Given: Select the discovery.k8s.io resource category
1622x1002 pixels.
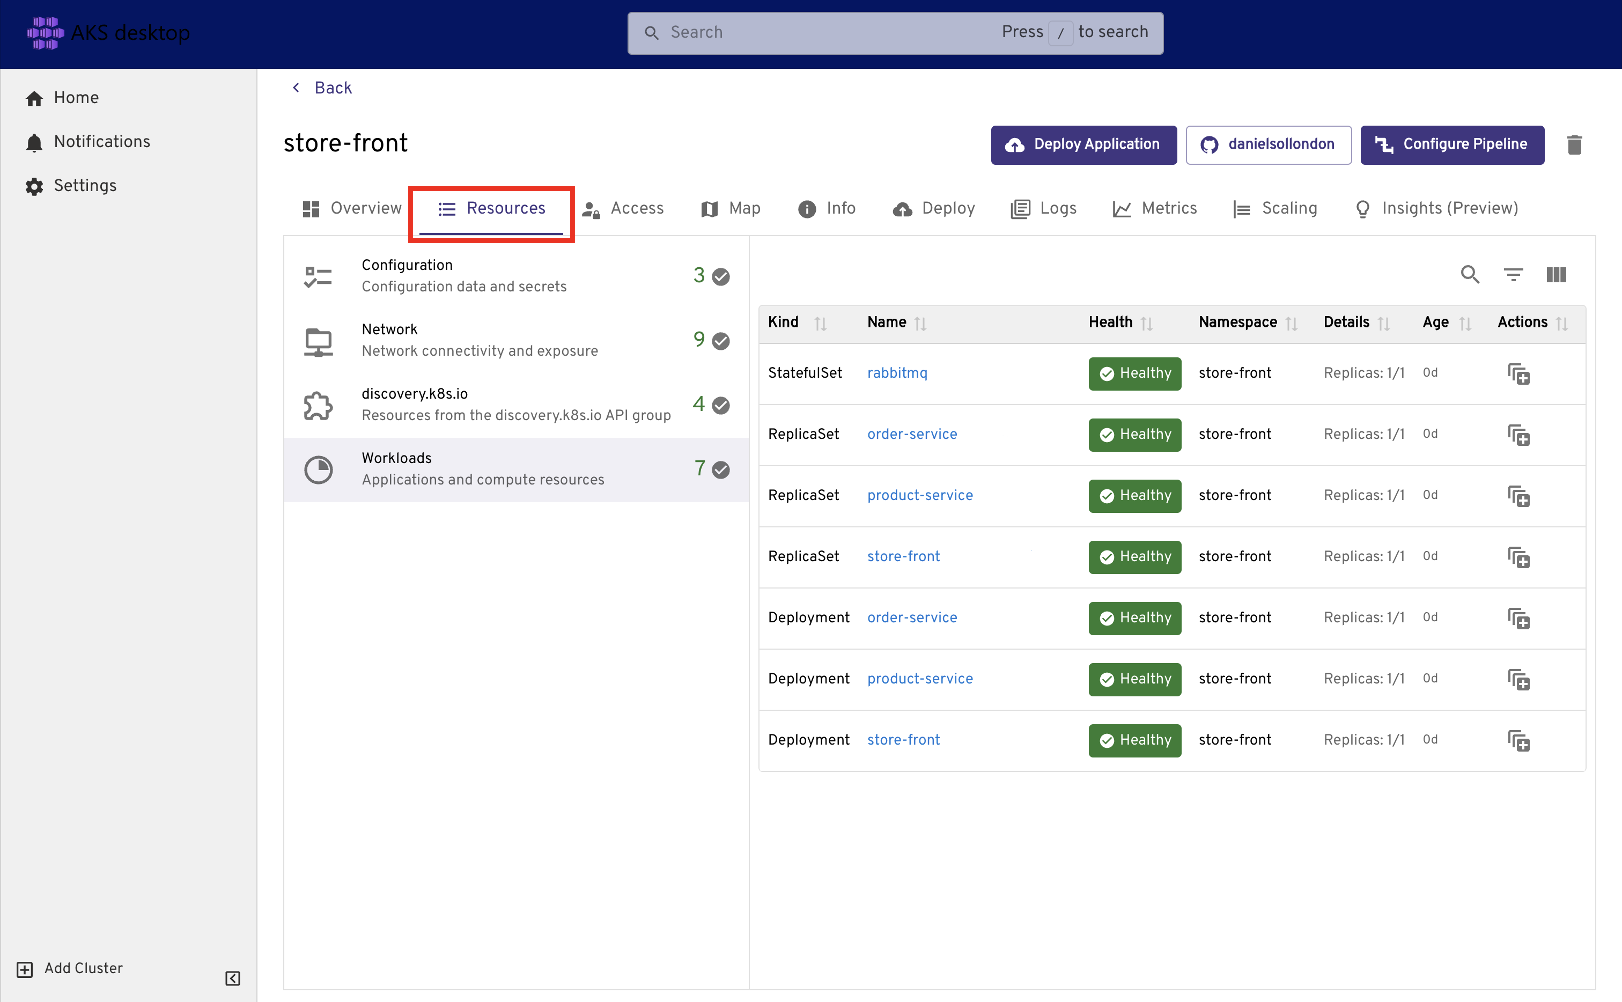Looking at the screenshot, I should click(516, 405).
